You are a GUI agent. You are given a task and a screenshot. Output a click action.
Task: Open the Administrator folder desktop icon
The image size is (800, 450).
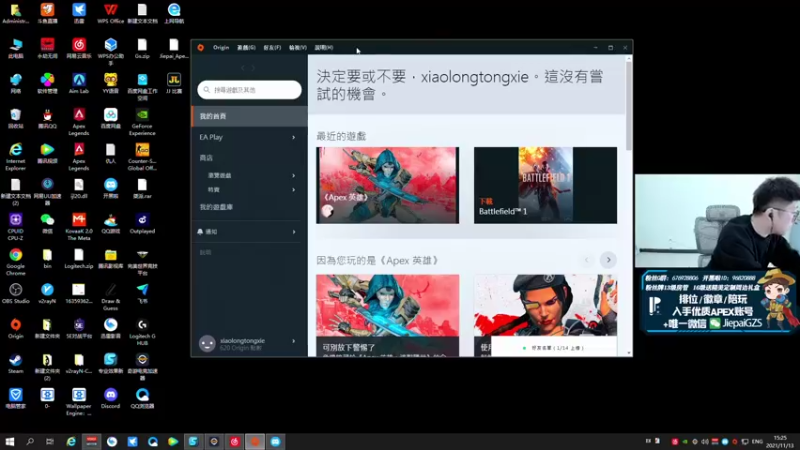click(16, 13)
